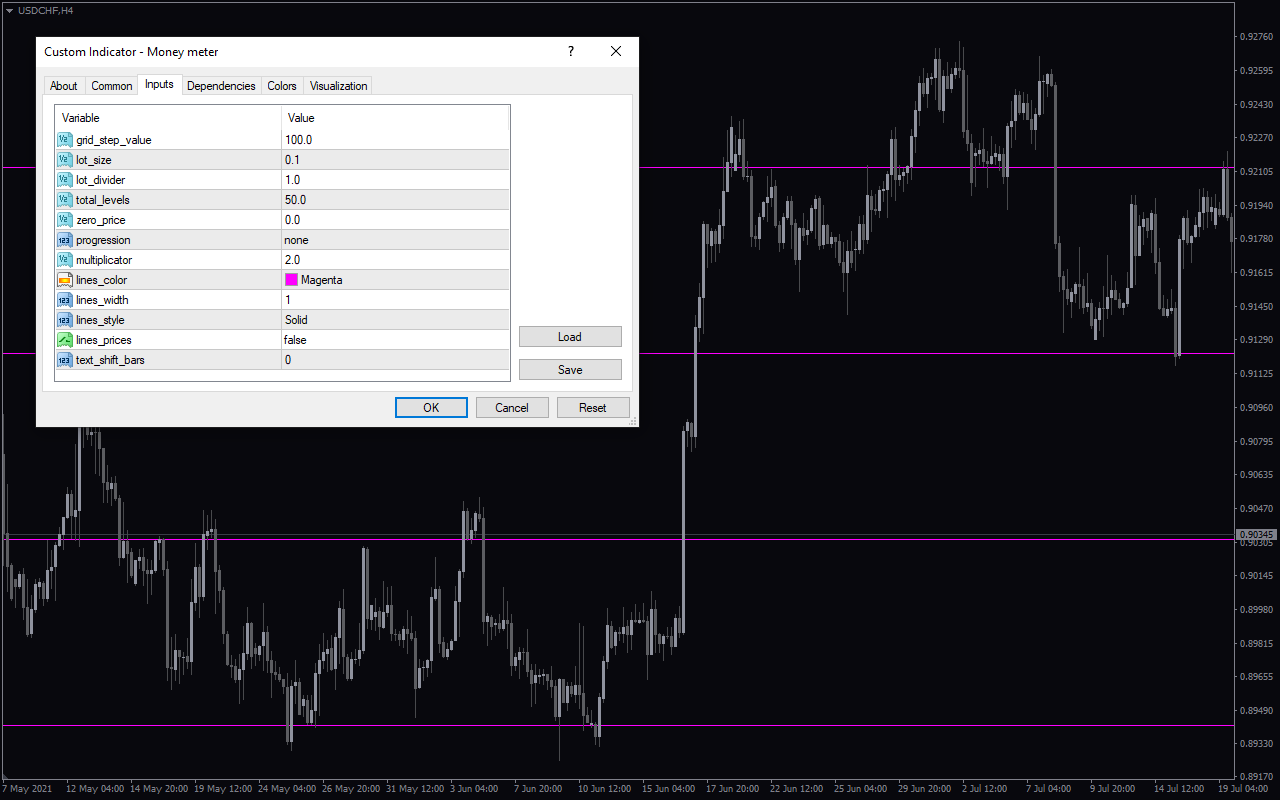The image size is (1280, 800).
Task: Click the lot_size variable type icon
Action: (x=65, y=160)
